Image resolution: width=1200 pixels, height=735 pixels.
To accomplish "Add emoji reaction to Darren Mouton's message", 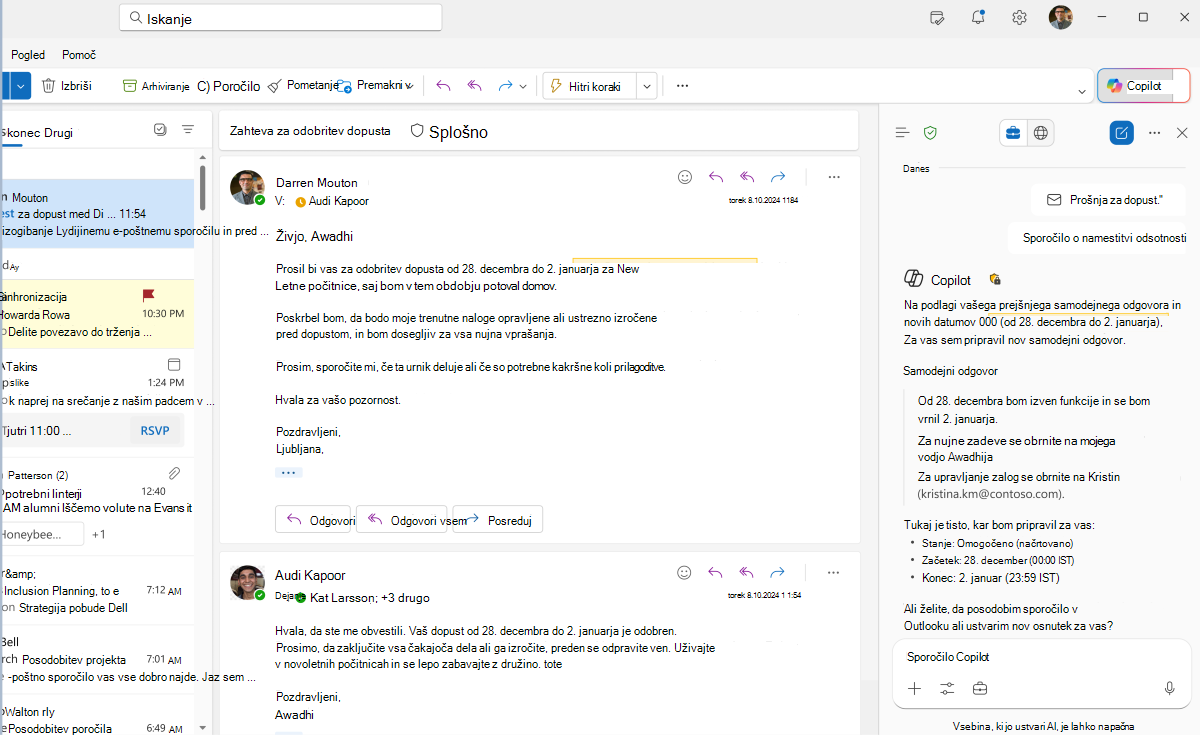I will point(685,177).
